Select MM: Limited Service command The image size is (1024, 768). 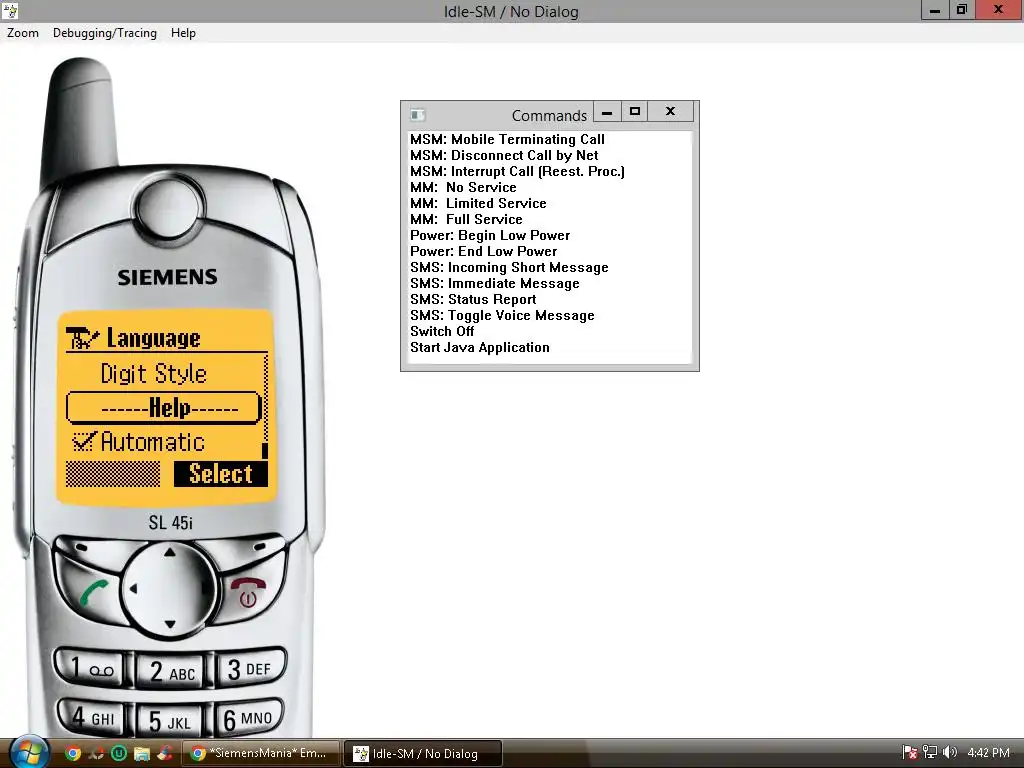click(x=478, y=203)
